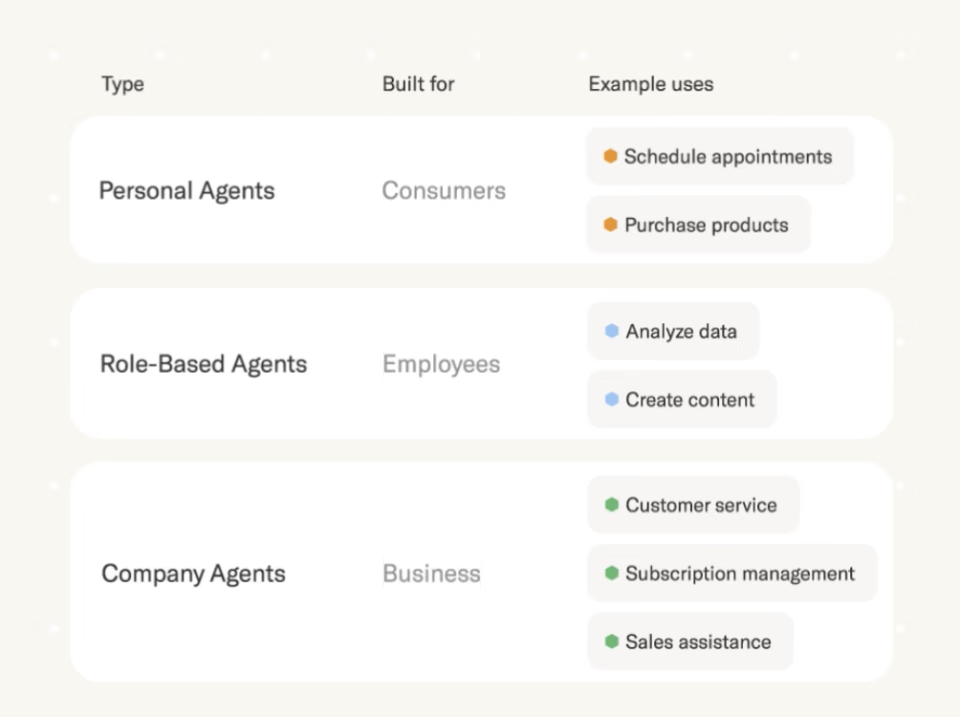Choose the Create content chip
The width and height of the screenshot is (960, 717).
[x=682, y=399]
